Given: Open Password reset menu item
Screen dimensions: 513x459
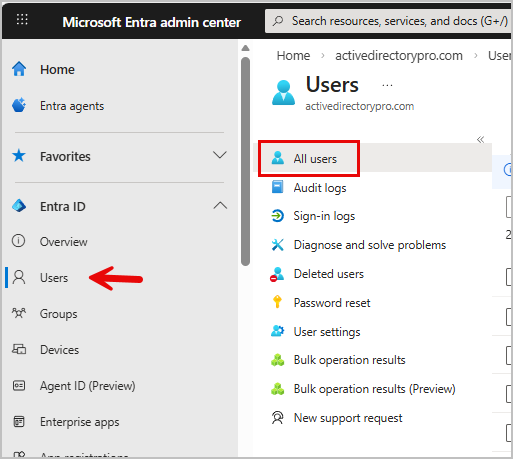Looking at the screenshot, I should (332, 303).
